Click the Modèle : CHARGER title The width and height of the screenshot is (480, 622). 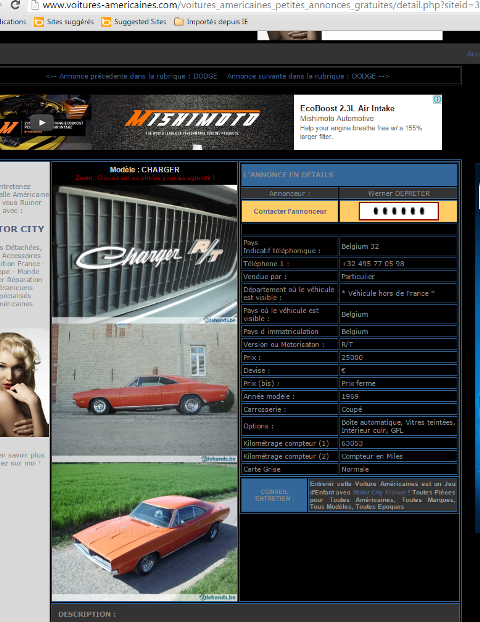coord(144,169)
